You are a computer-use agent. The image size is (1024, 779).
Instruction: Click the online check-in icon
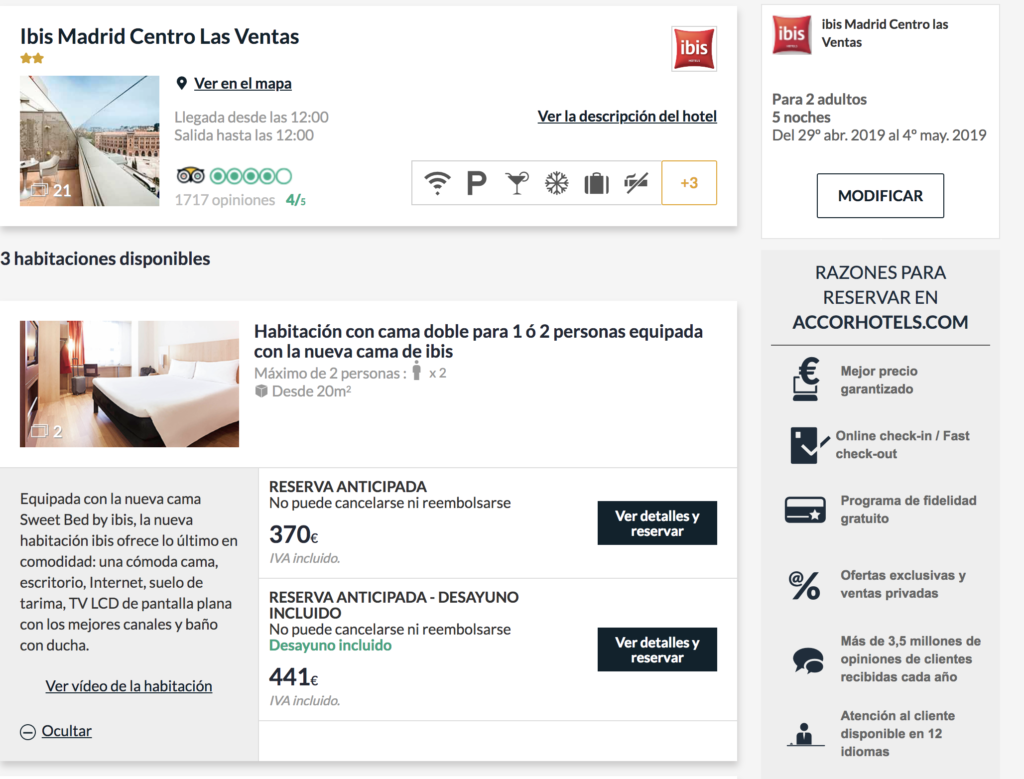coord(808,445)
